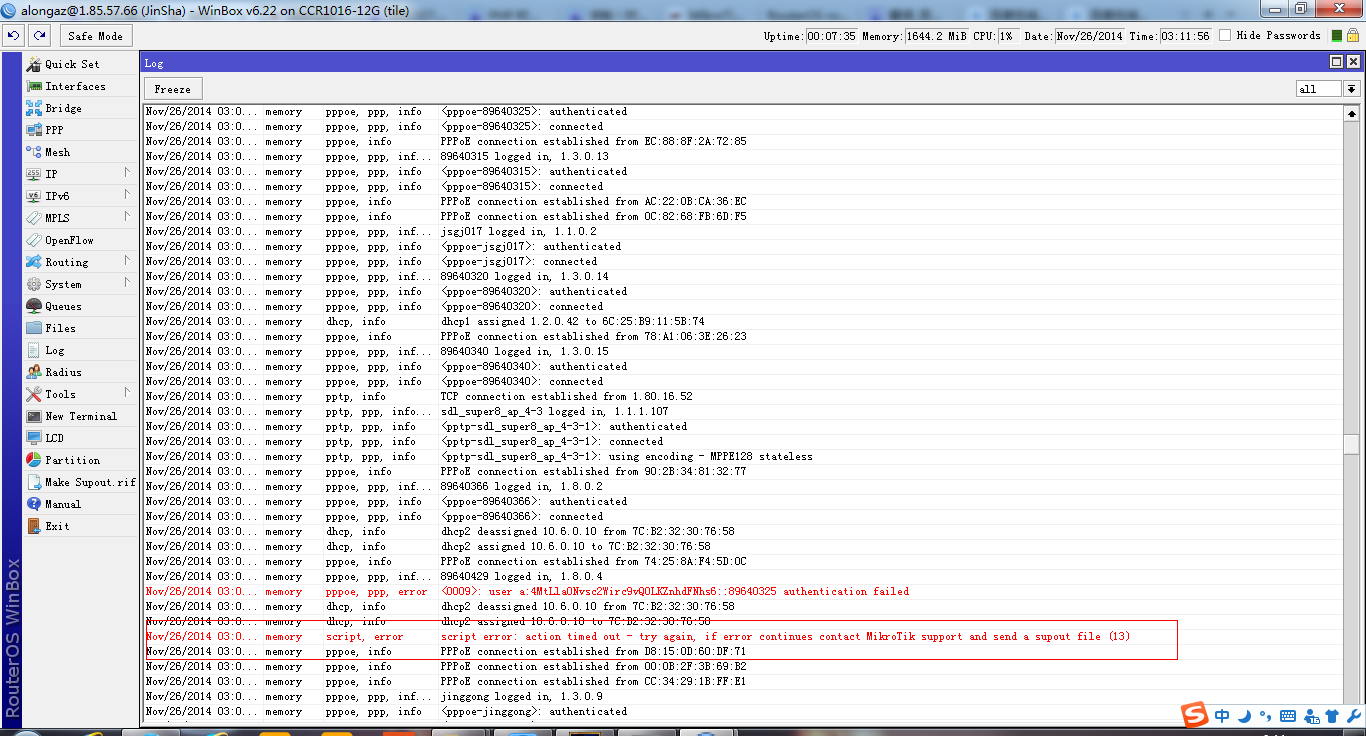Image resolution: width=1366 pixels, height=736 pixels.
Task: Click the Freeze button in Log window
Action: [x=173, y=89]
